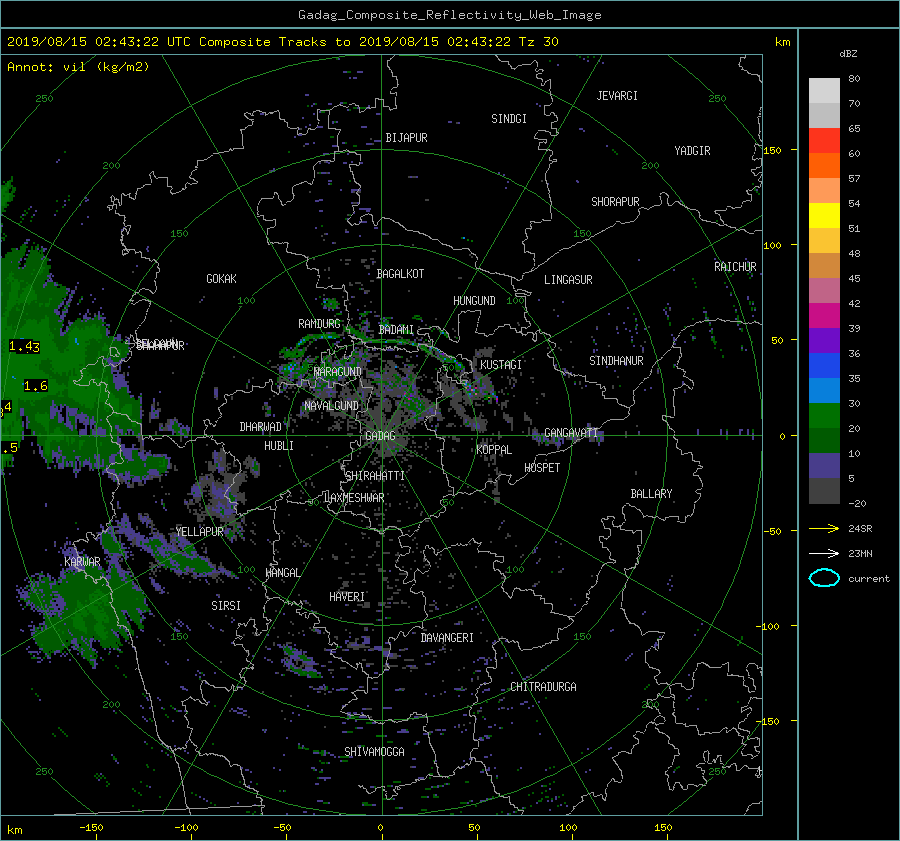Pick the blue 35 dBZ legend swatch

click(x=824, y=365)
